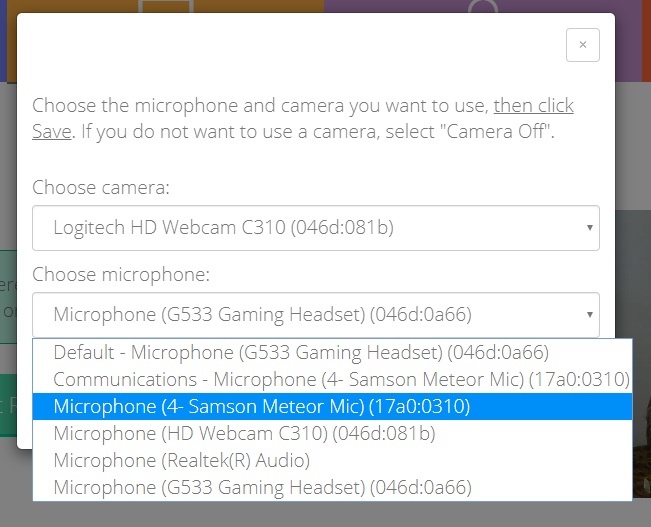Image resolution: width=651 pixels, height=527 pixels.
Task: Click the camera dropdown arrow
Action: [590, 228]
